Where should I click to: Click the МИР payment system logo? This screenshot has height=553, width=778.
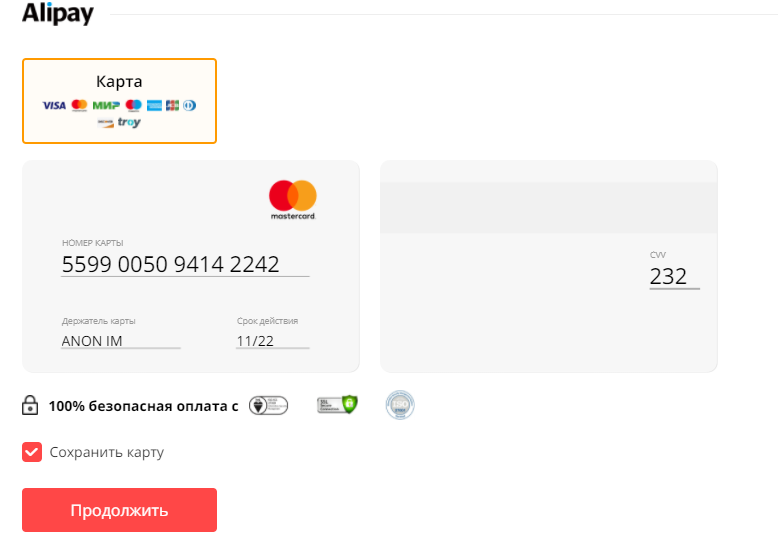pyautogui.click(x=106, y=105)
